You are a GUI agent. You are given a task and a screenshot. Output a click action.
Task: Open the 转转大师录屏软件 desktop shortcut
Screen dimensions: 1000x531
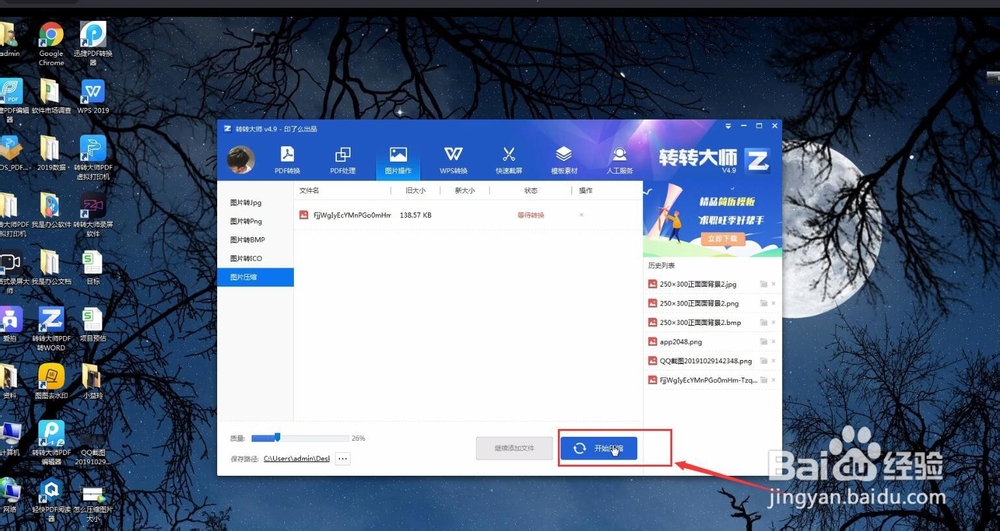(x=93, y=215)
